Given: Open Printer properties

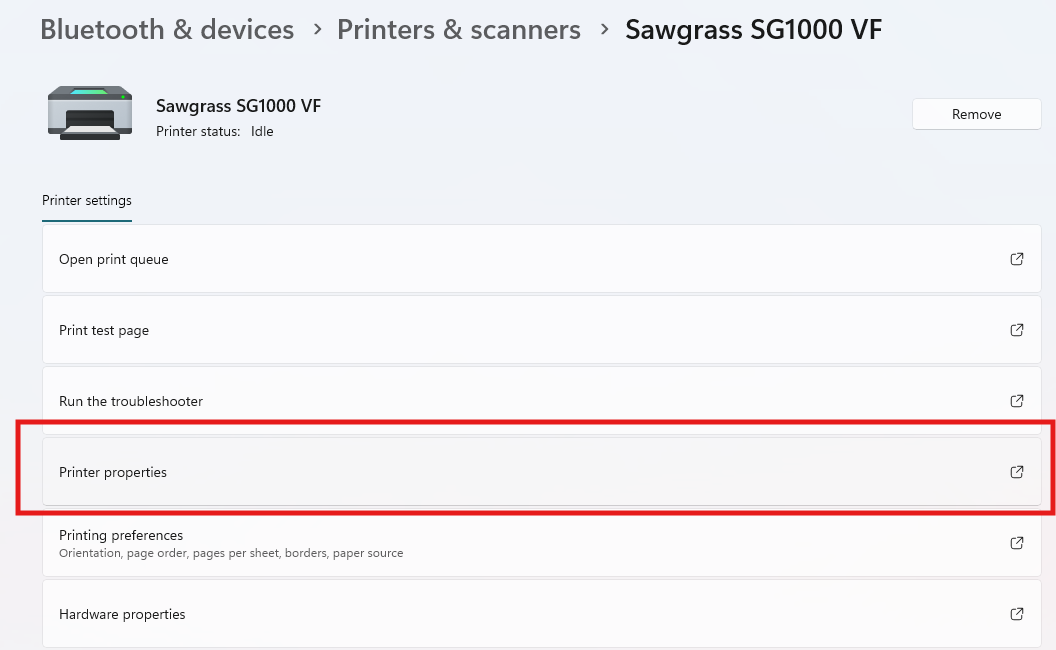Looking at the screenshot, I should pos(541,472).
